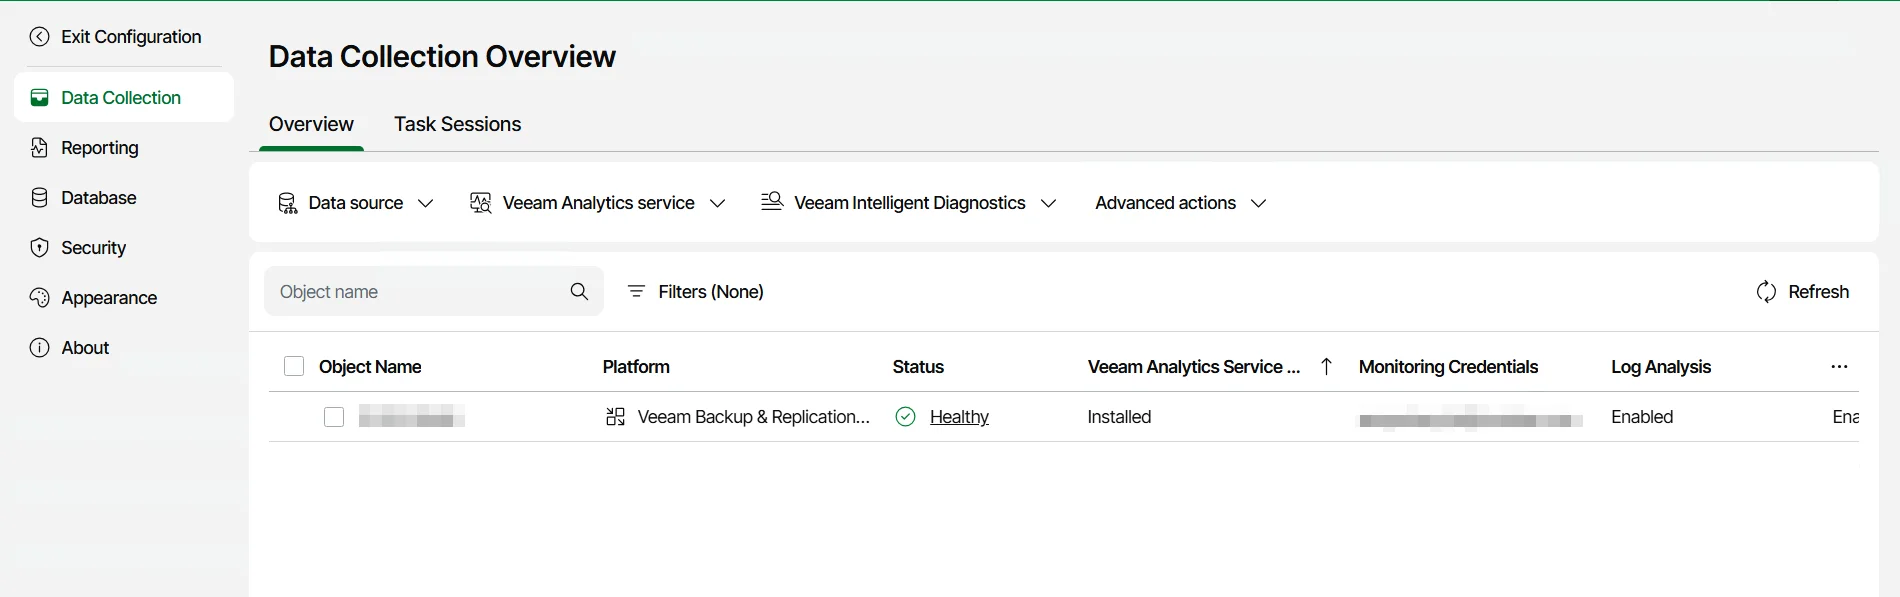The height and width of the screenshot is (597, 1900).
Task: Click the About info icon
Action: coord(39,348)
